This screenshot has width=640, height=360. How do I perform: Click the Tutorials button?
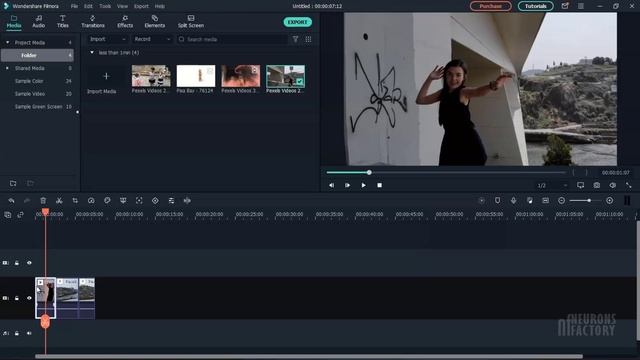536,6
